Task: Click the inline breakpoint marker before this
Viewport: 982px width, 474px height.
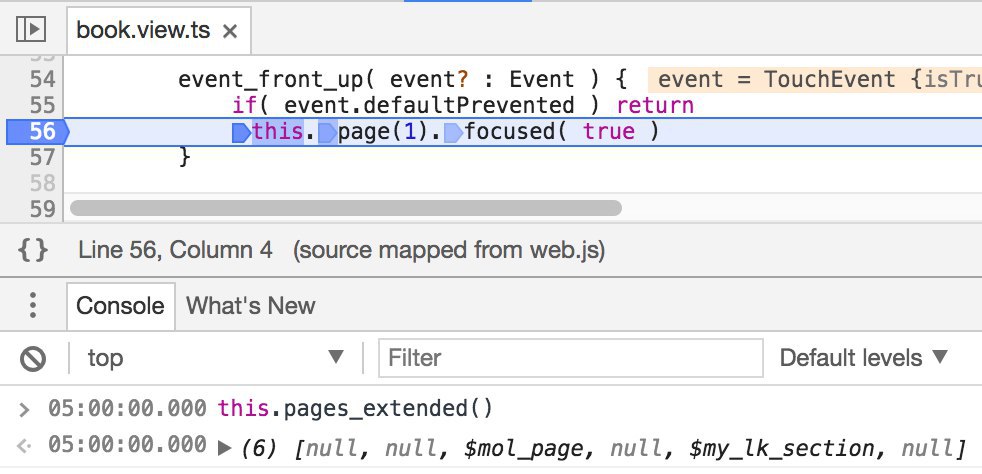Action: click(241, 133)
